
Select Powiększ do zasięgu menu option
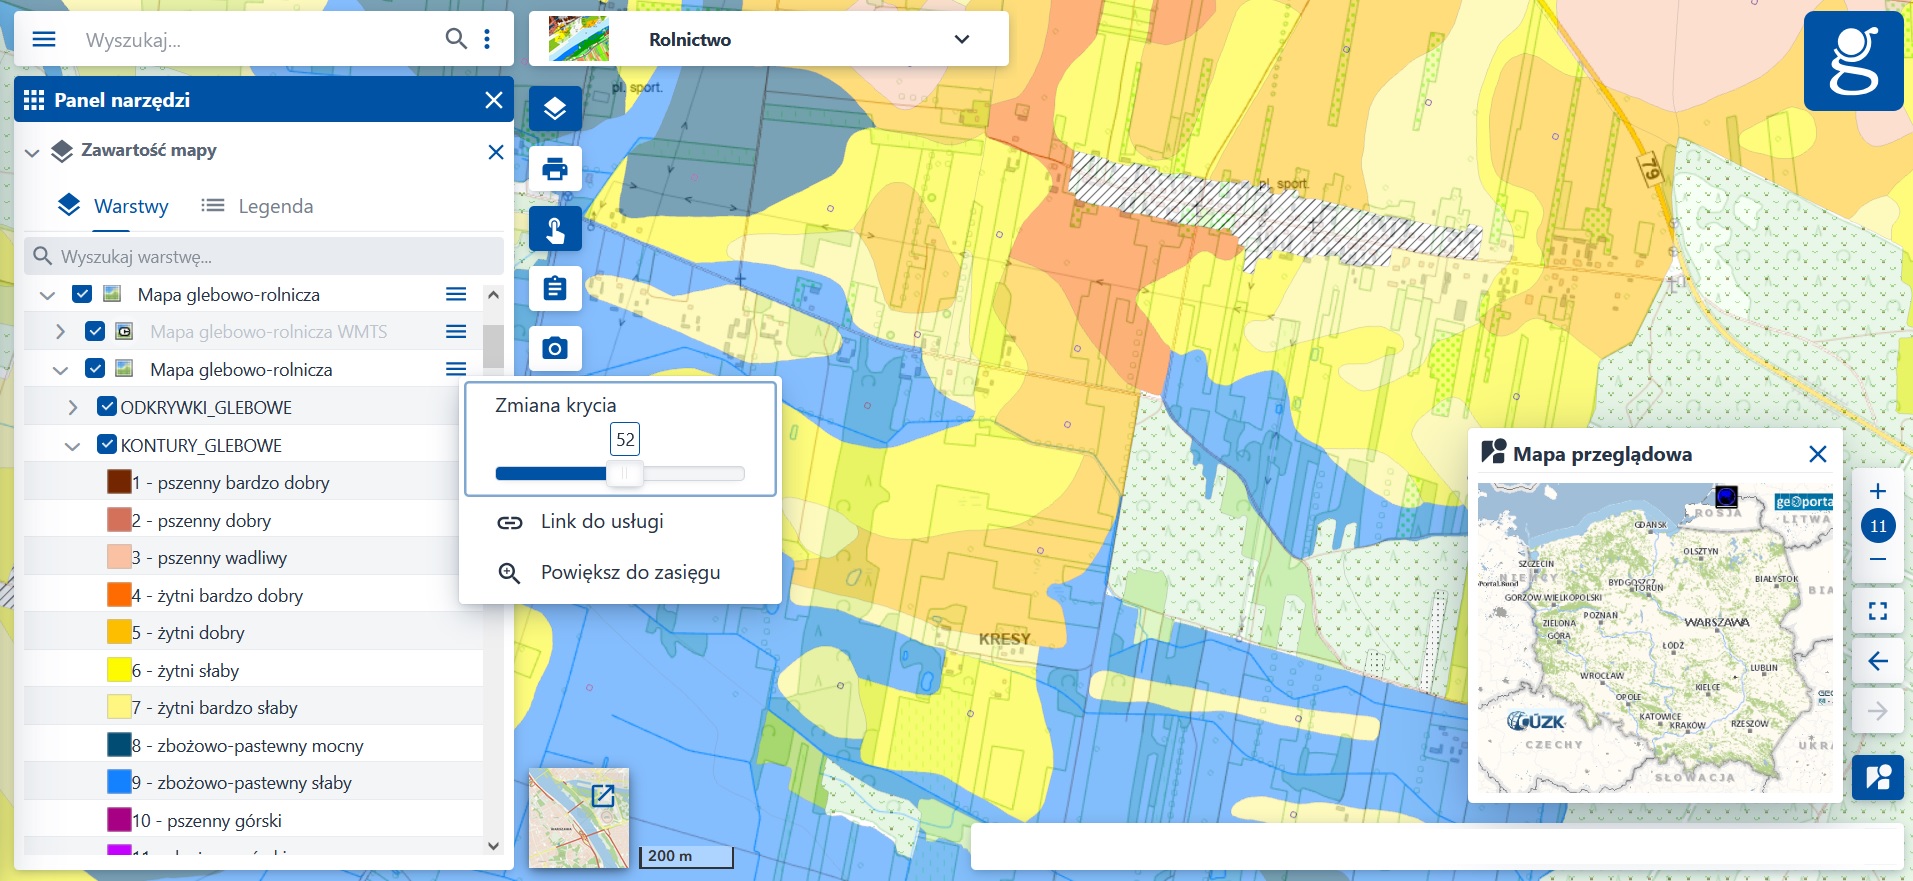point(630,573)
